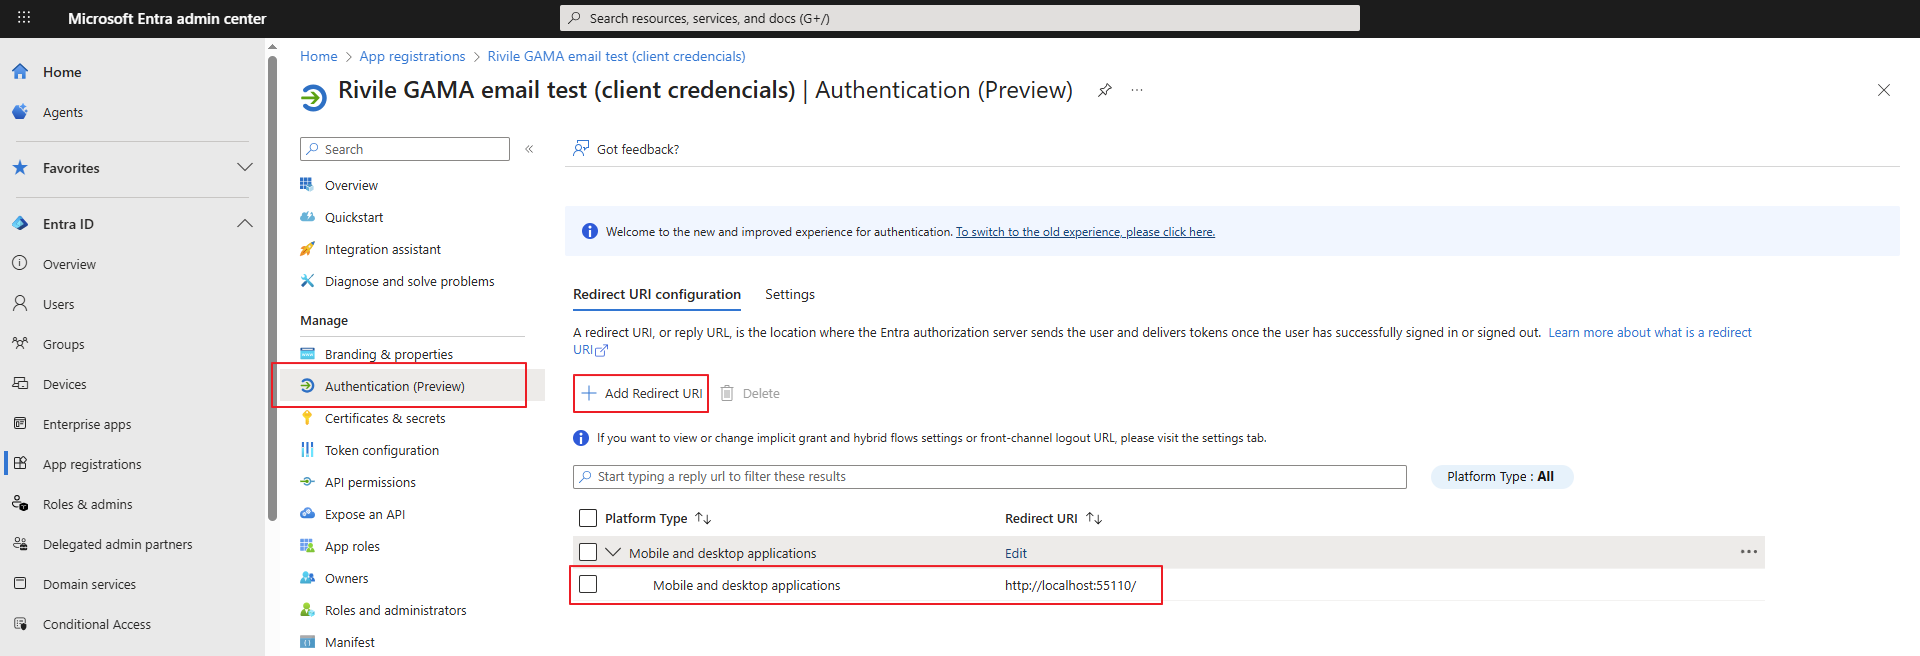The image size is (1920, 656).
Task: Click the Devices icon in sidebar
Action: (x=20, y=383)
